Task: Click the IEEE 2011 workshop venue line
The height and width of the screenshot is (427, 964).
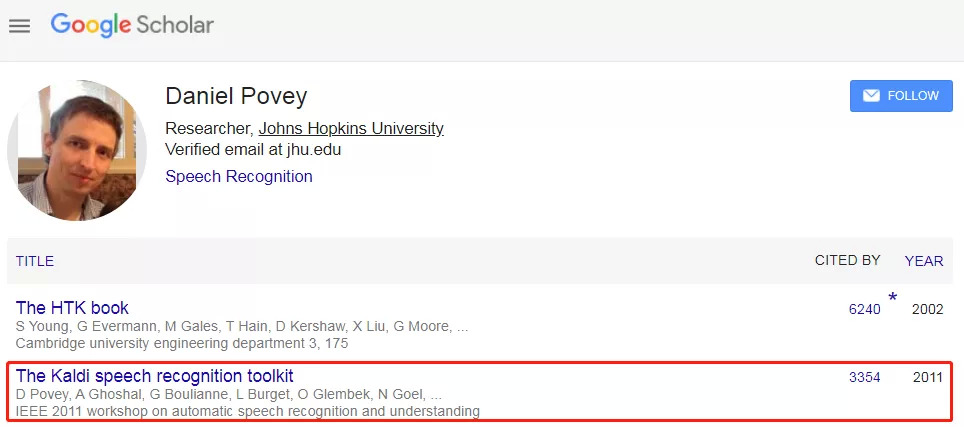Action: pyautogui.click(x=248, y=411)
